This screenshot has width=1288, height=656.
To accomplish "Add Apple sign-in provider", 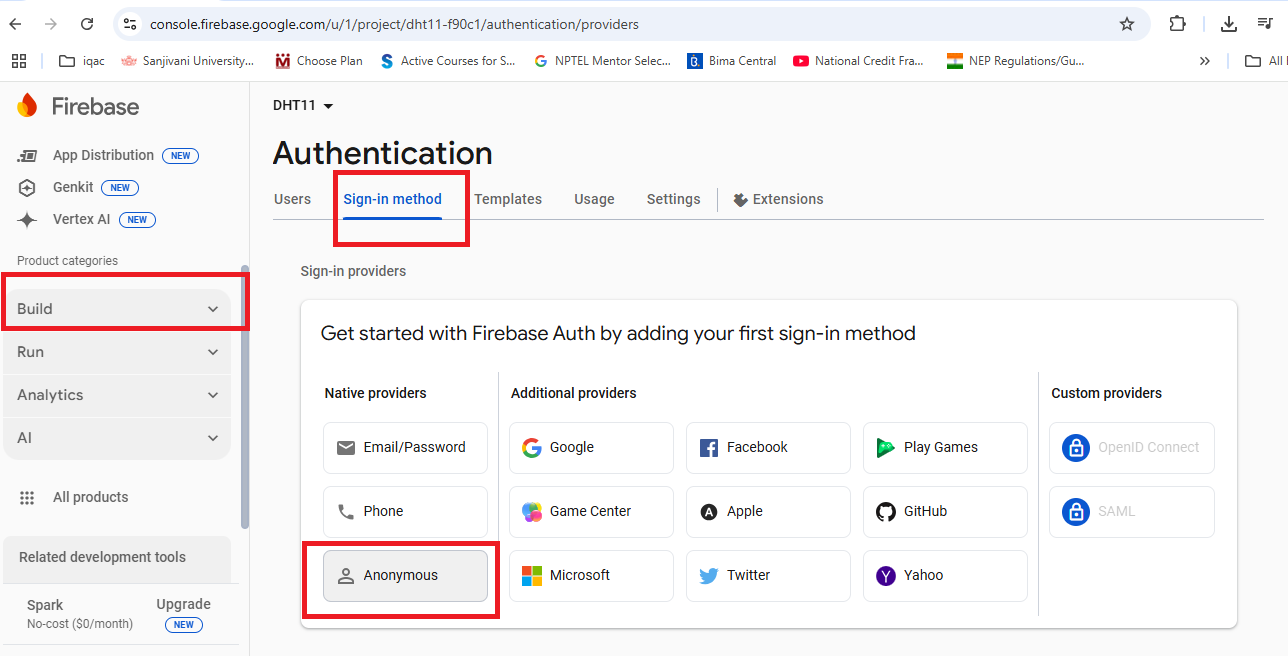I will coord(768,512).
